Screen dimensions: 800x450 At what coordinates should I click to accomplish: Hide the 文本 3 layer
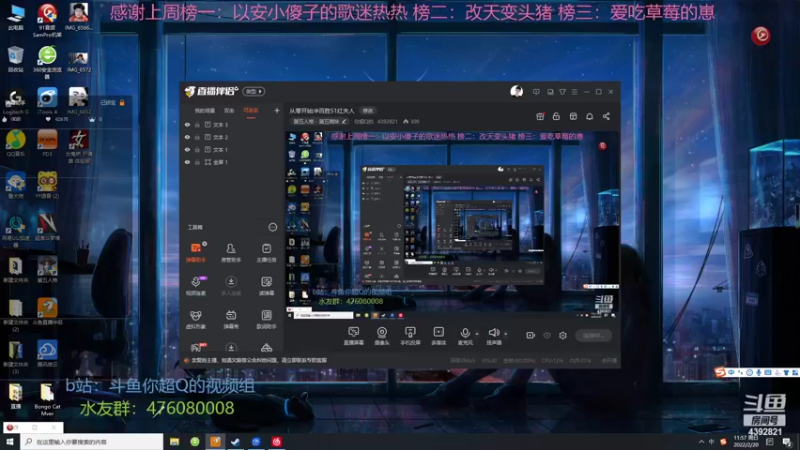[x=187, y=124]
